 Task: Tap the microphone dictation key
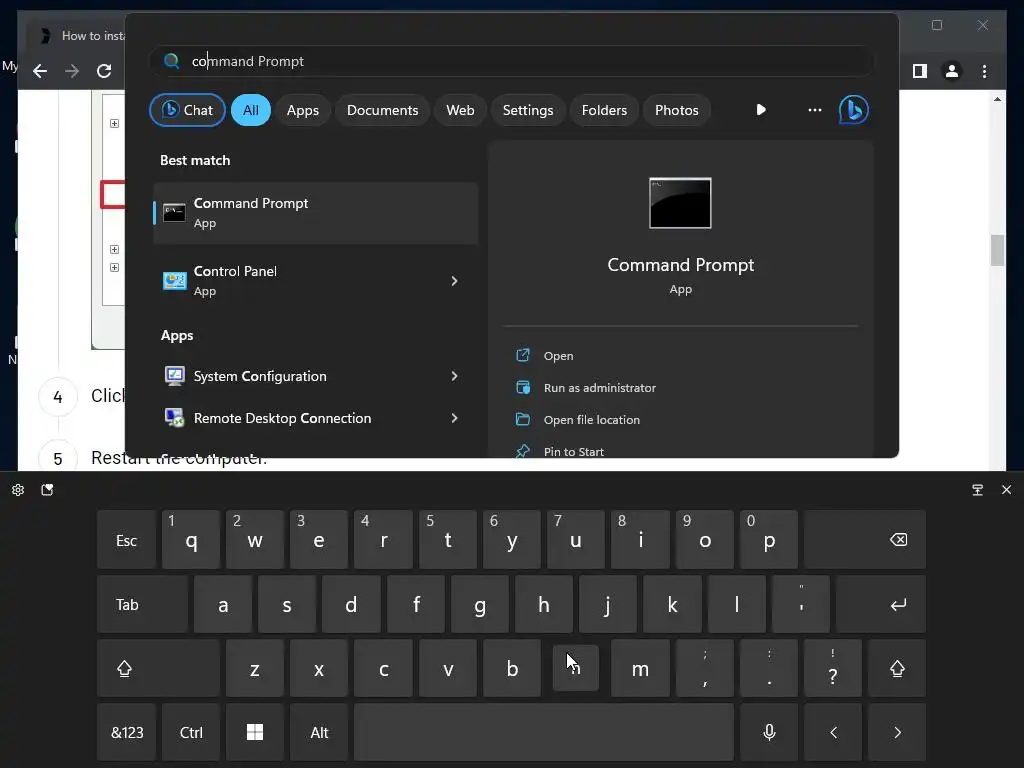(769, 732)
